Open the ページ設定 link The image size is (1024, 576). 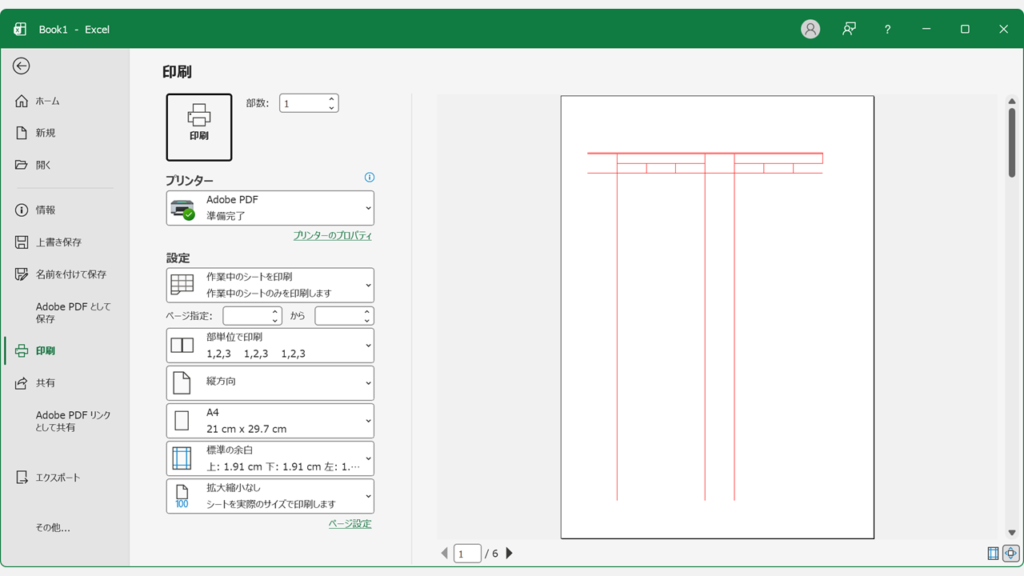tap(350, 524)
